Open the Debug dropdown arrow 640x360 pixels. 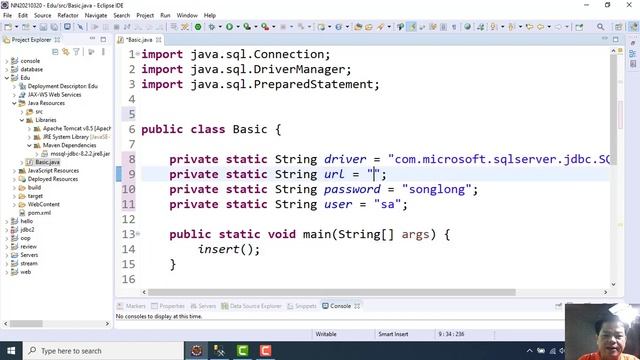click(220, 27)
